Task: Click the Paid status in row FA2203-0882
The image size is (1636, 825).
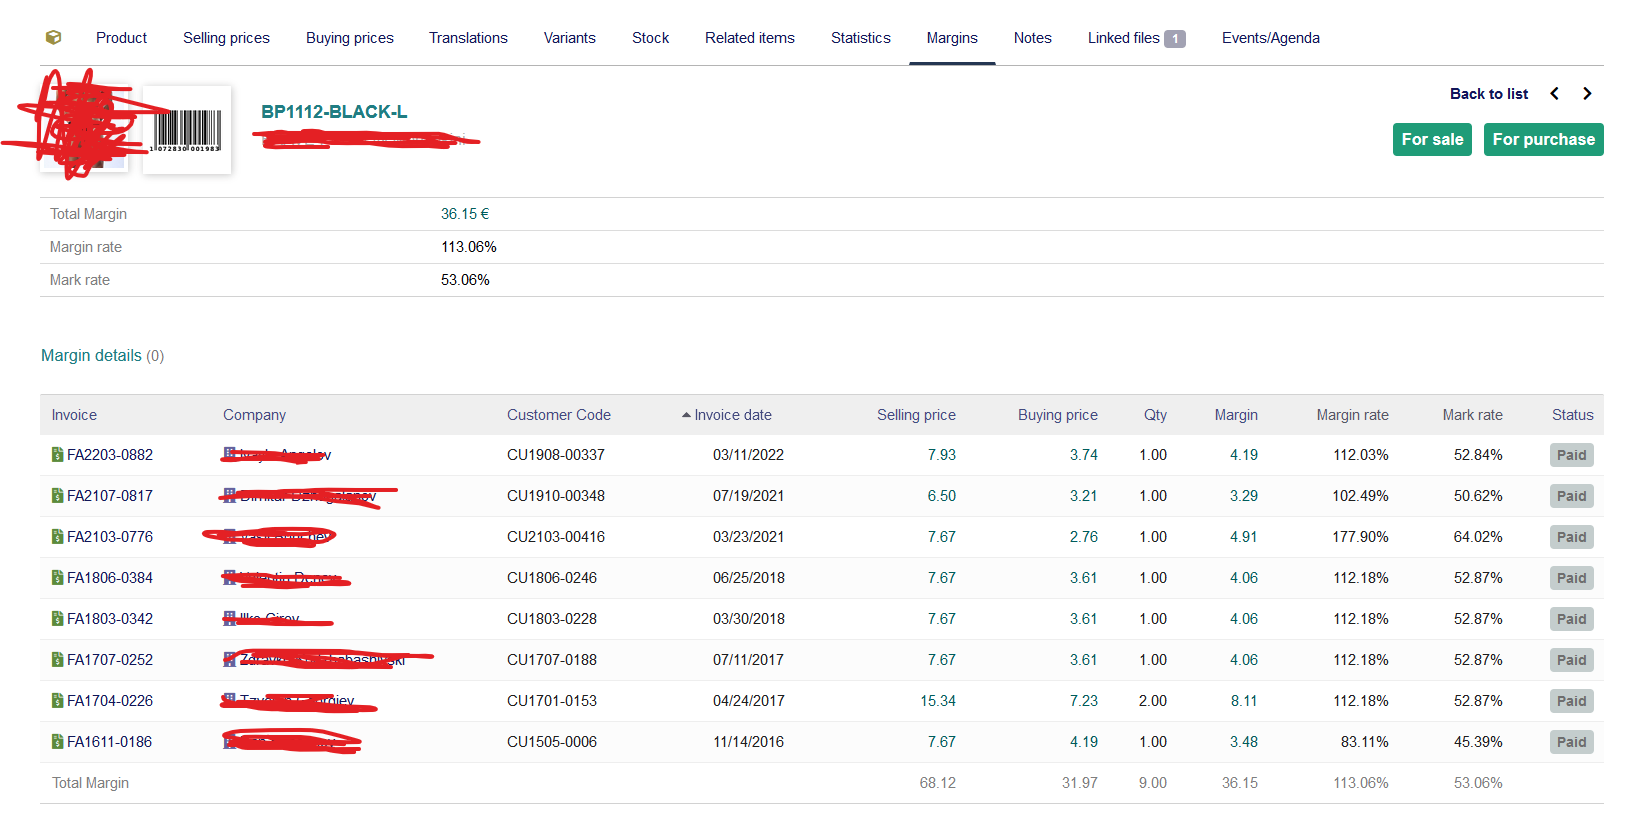Action: (x=1572, y=455)
